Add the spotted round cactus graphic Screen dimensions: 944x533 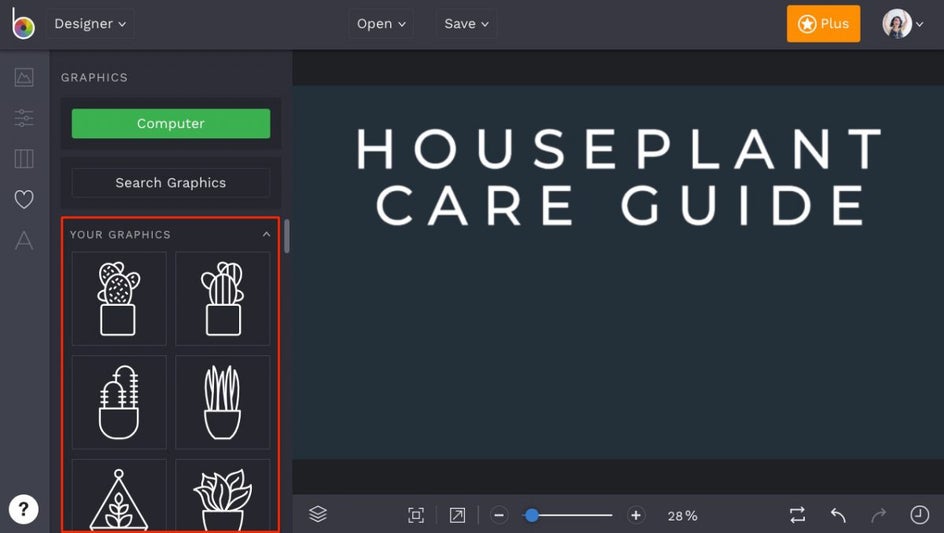[x=119, y=299]
